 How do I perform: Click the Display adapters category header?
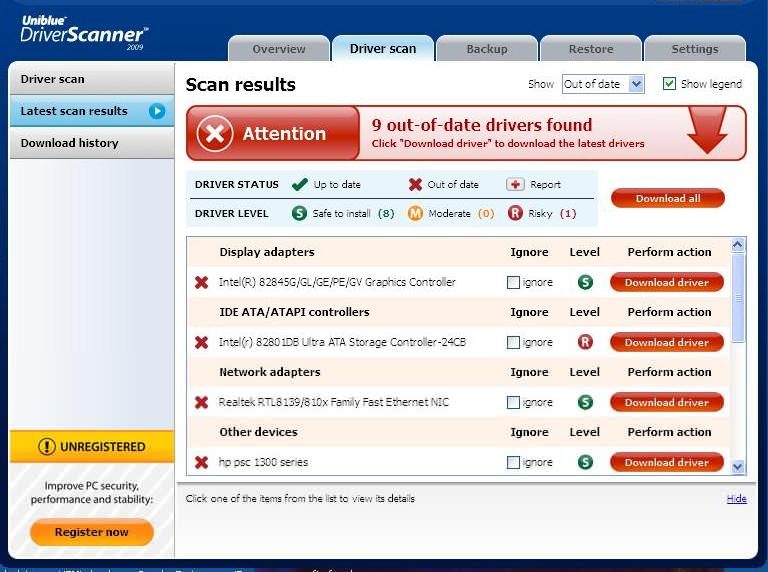pos(267,252)
